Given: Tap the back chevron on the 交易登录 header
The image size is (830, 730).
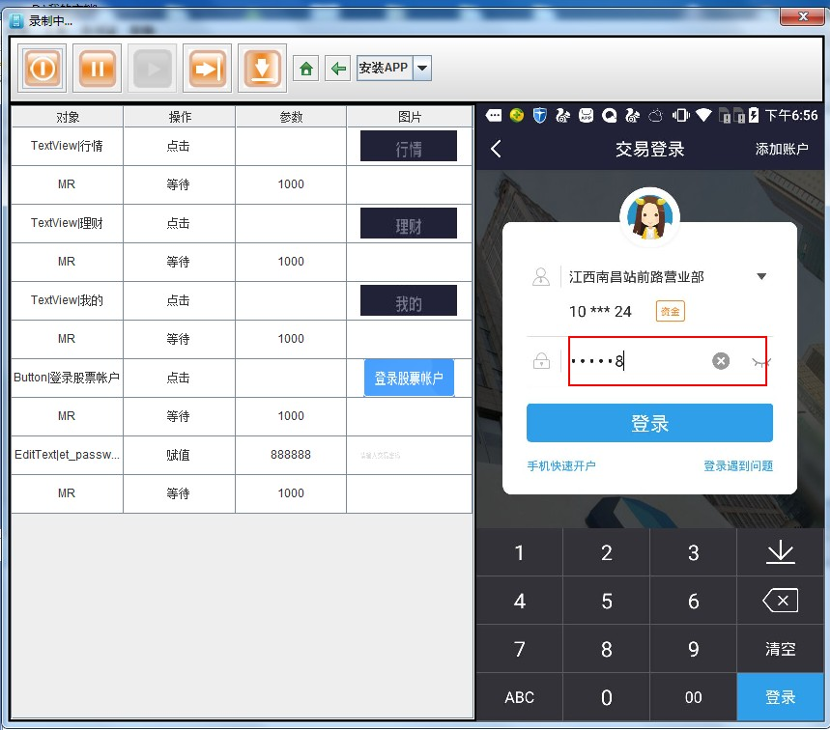Looking at the screenshot, I should tap(496, 147).
